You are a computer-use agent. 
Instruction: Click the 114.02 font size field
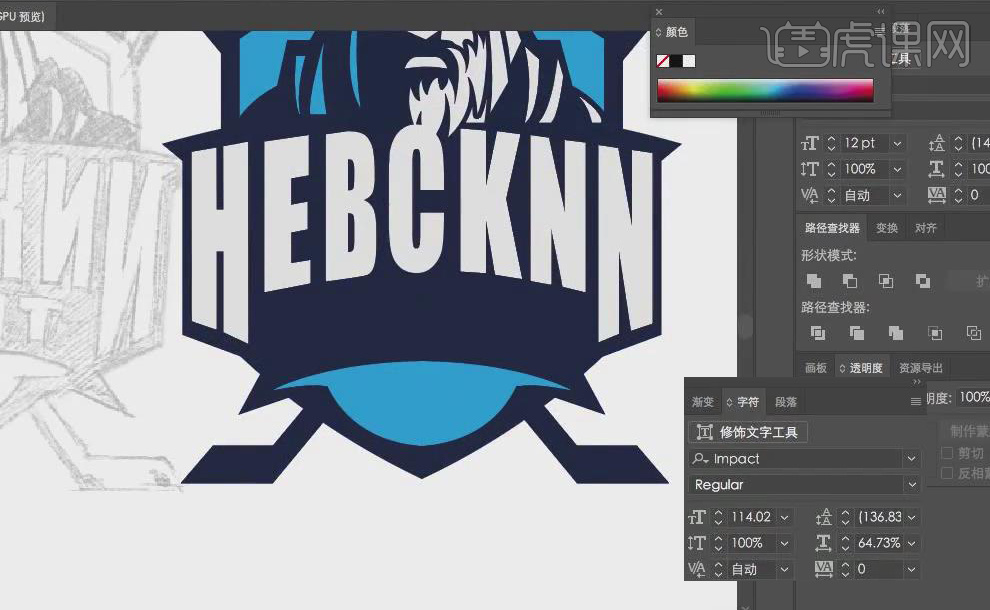pyautogui.click(x=751, y=517)
